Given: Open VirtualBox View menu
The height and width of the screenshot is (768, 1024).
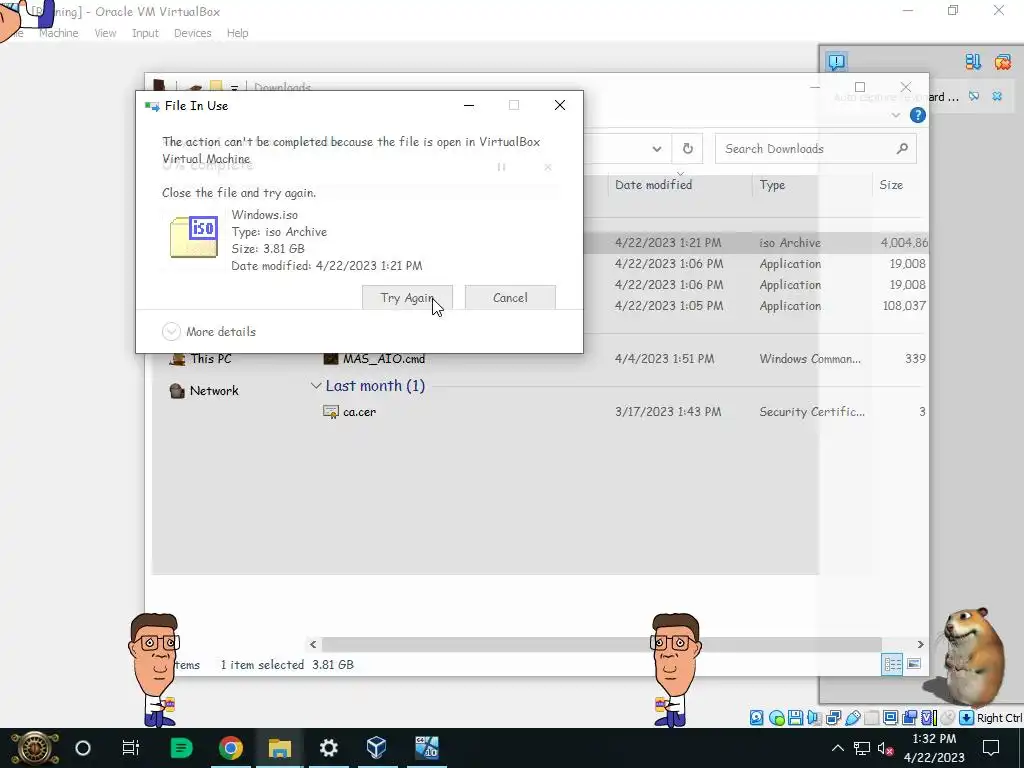Looking at the screenshot, I should [105, 33].
